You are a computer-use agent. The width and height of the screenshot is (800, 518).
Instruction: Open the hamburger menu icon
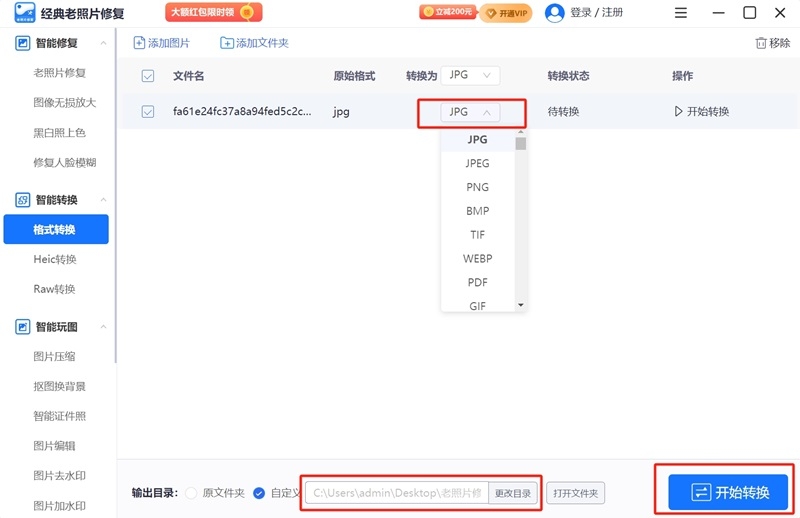[x=681, y=13]
